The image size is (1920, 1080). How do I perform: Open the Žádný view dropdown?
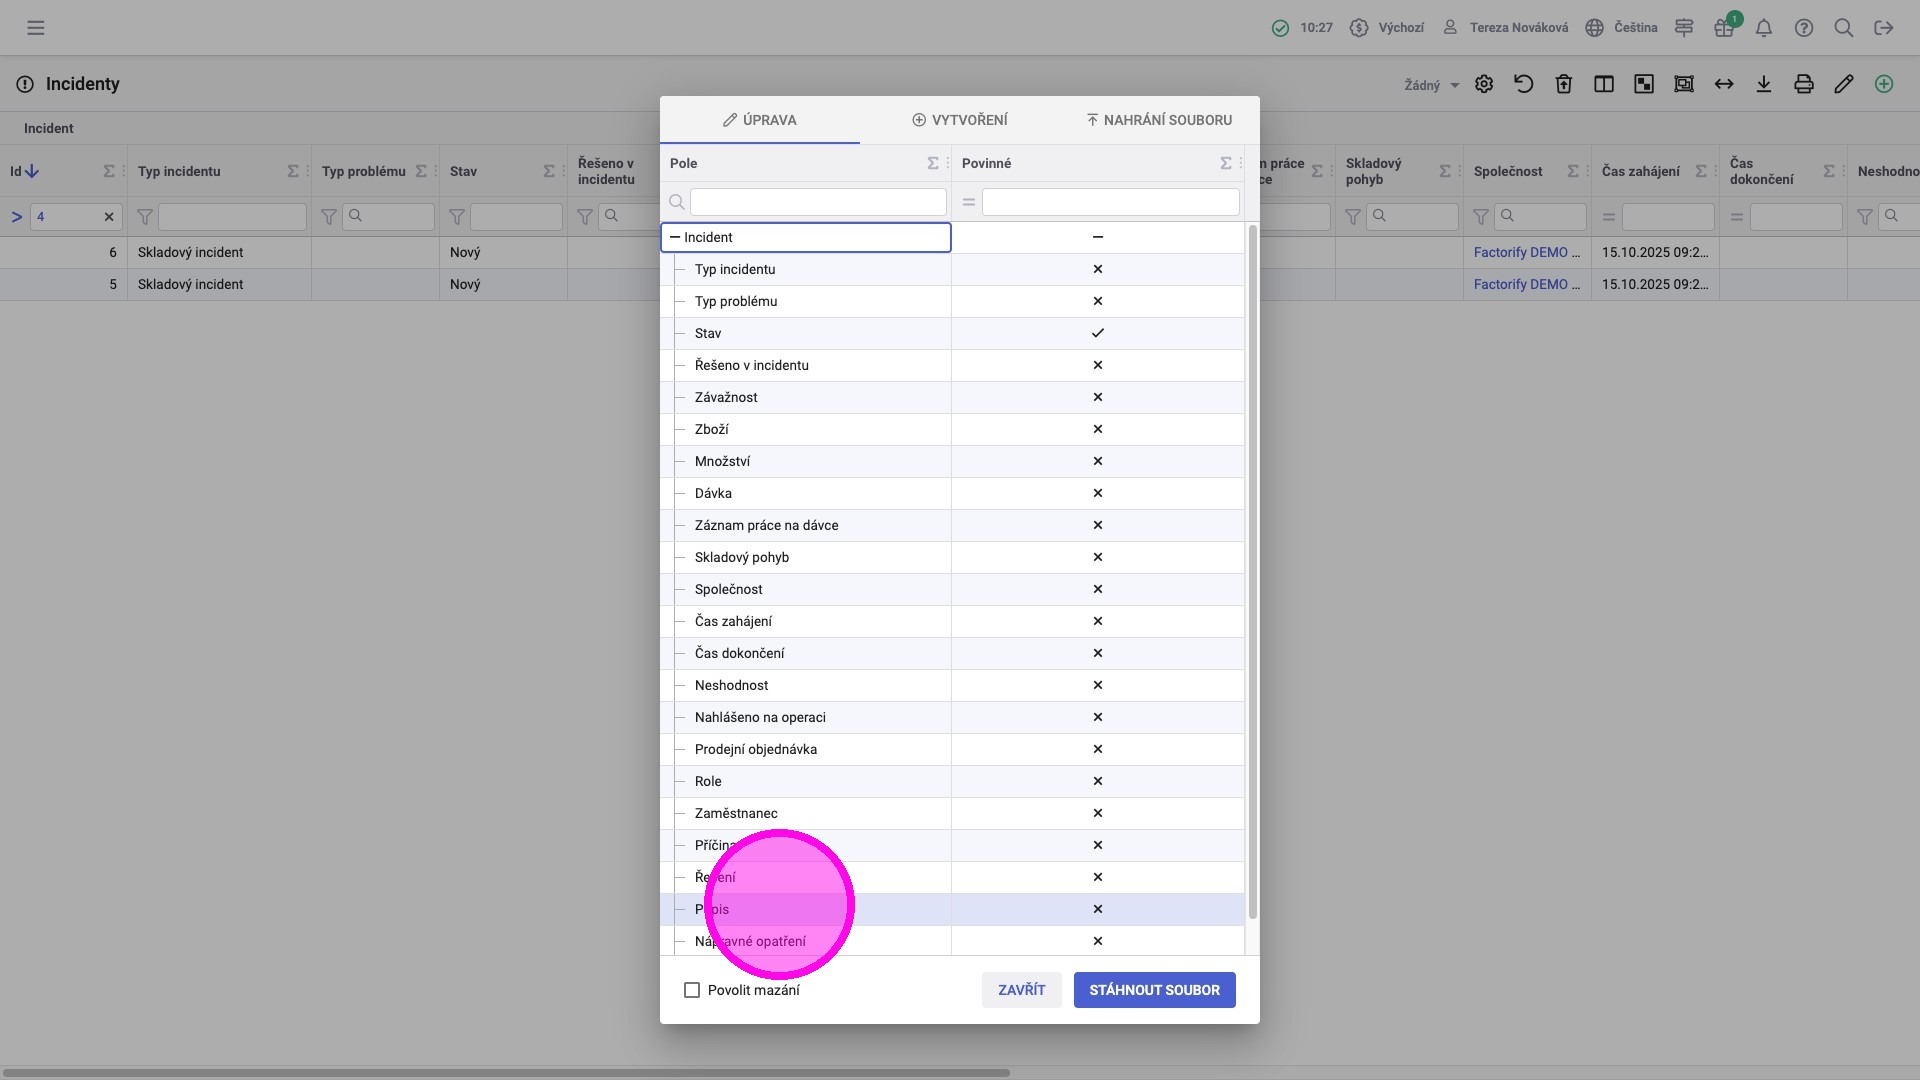point(1431,85)
